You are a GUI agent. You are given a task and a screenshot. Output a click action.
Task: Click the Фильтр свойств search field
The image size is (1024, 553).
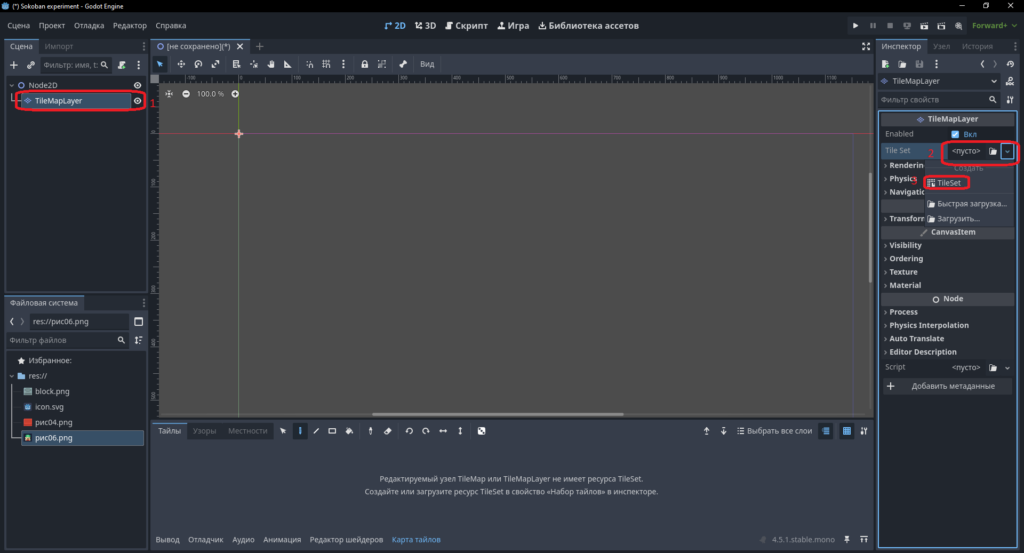point(938,100)
